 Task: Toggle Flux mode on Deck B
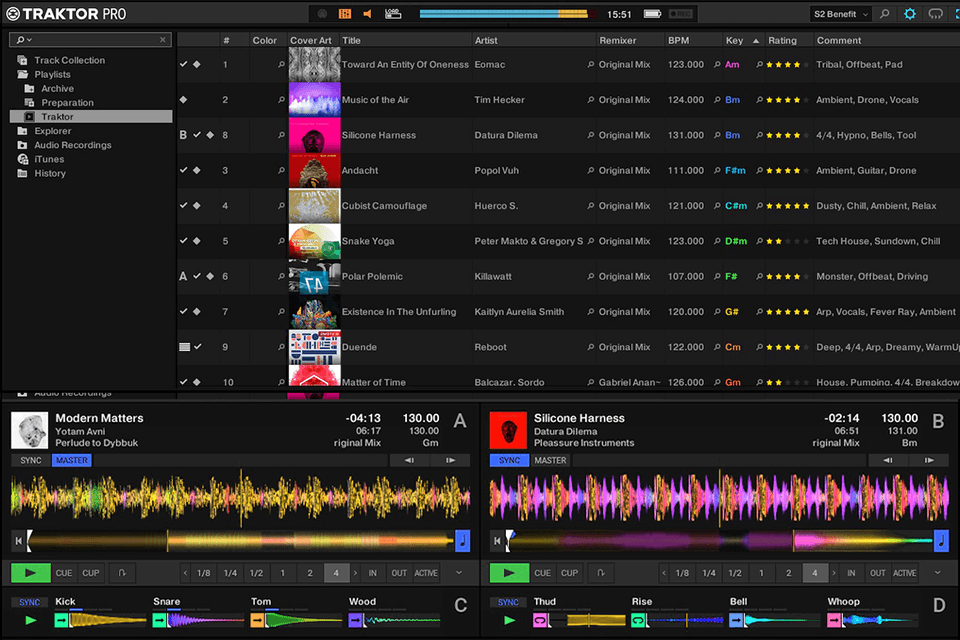click(x=601, y=573)
